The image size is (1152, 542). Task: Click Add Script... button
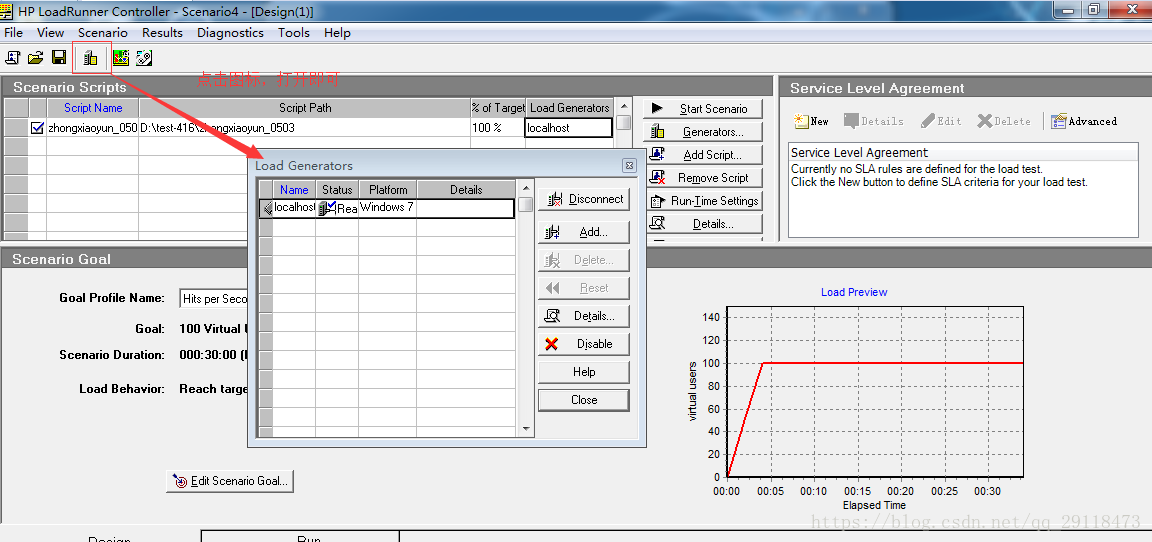click(x=703, y=155)
